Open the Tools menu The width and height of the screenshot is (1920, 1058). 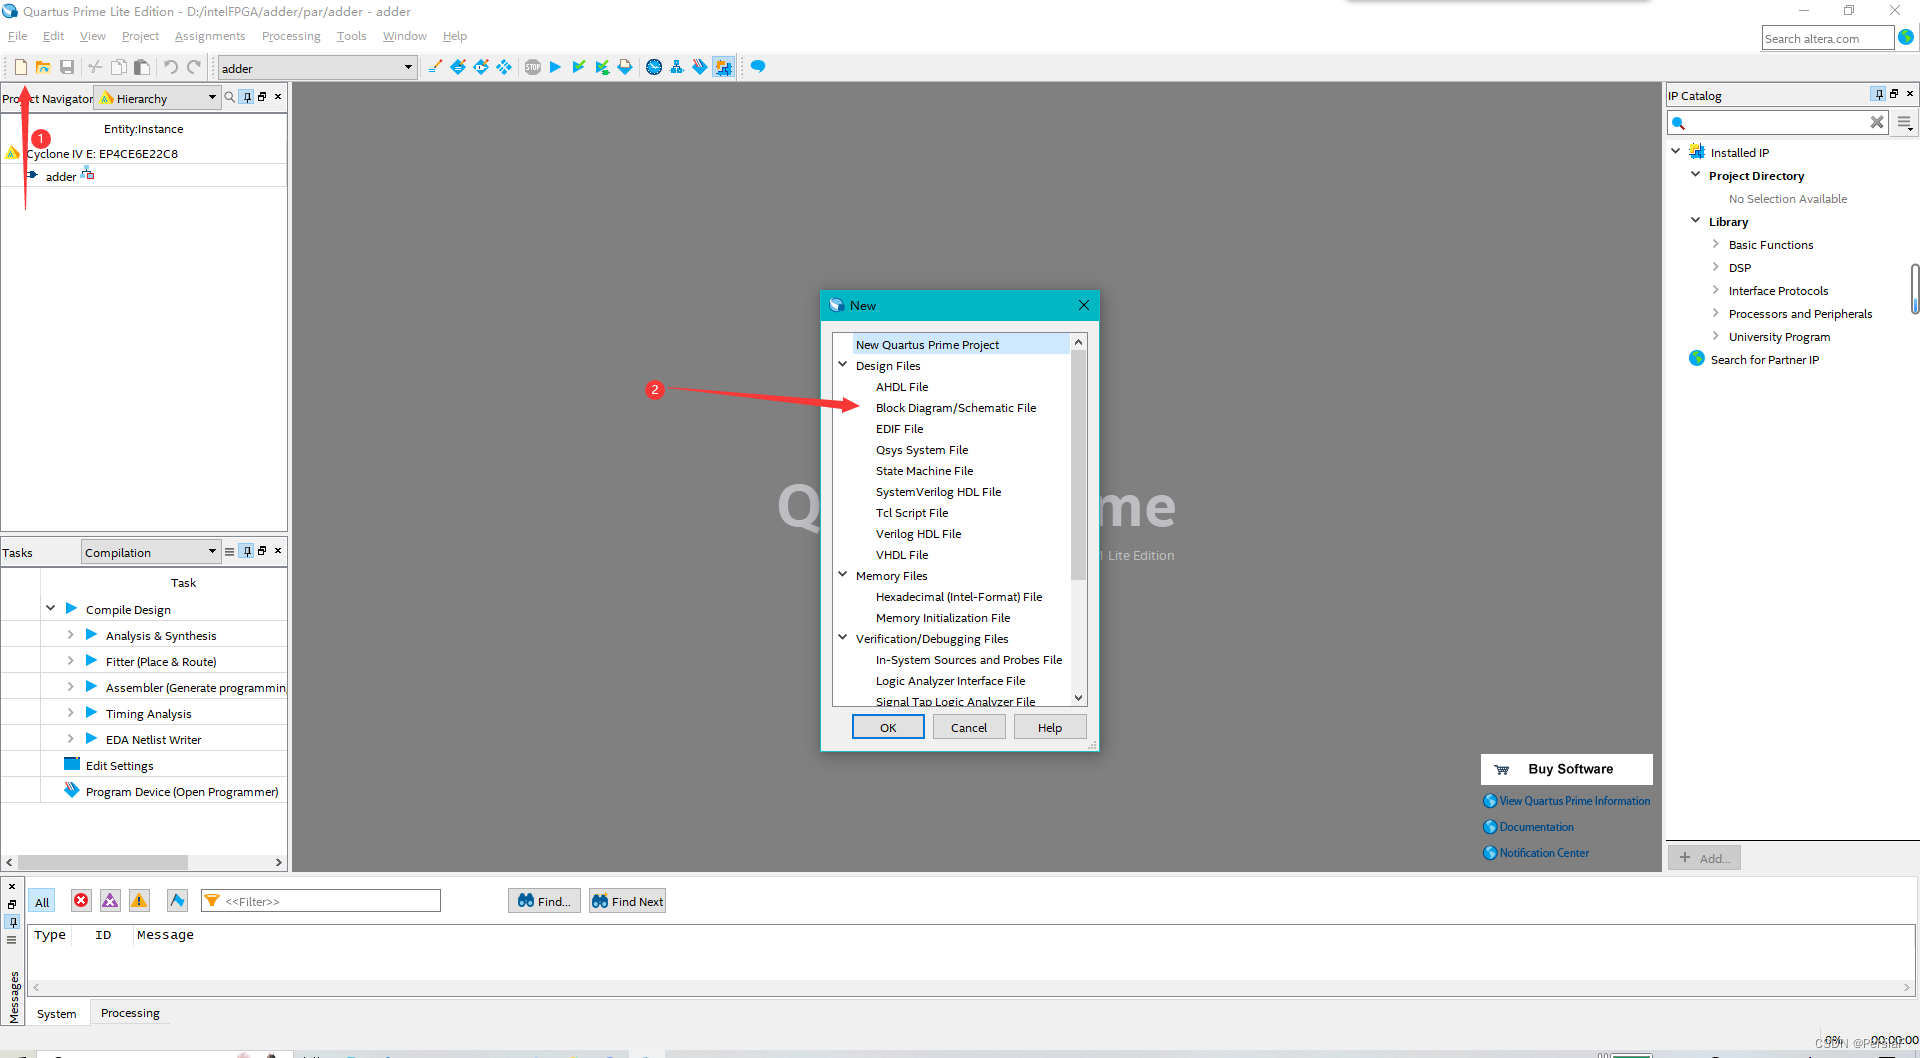pyautogui.click(x=351, y=36)
